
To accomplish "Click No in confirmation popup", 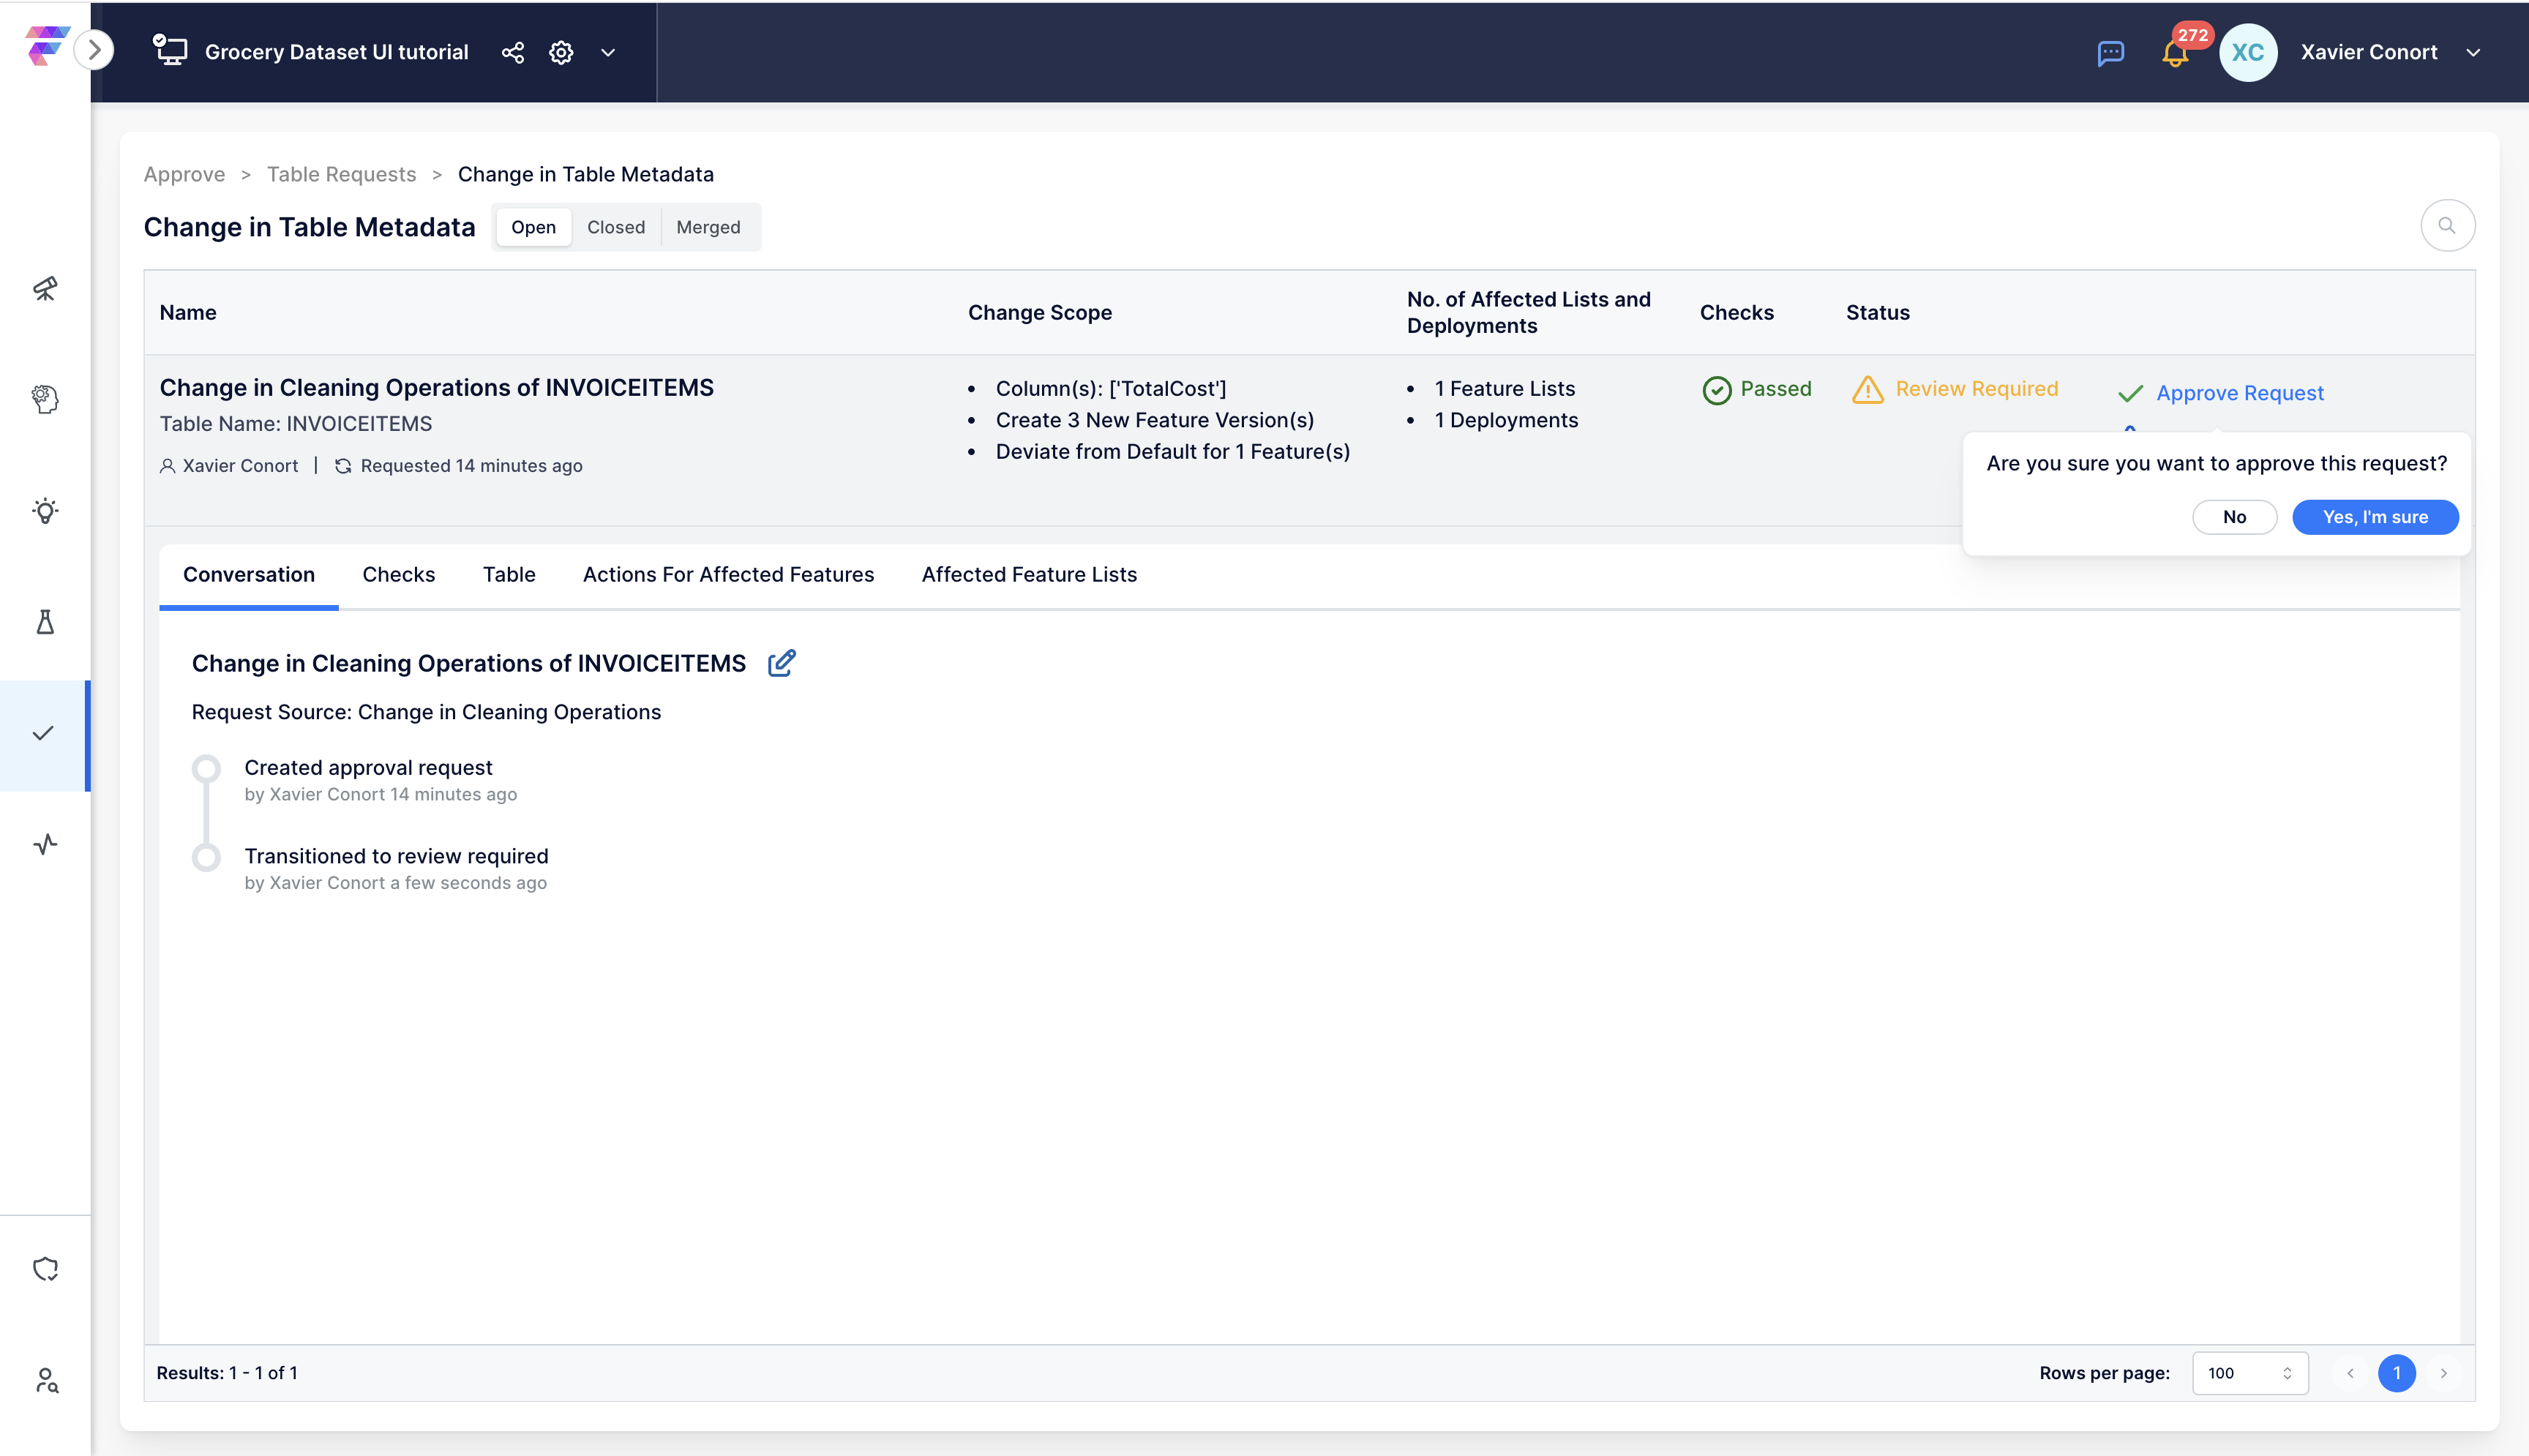I will click(x=2234, y=517).
